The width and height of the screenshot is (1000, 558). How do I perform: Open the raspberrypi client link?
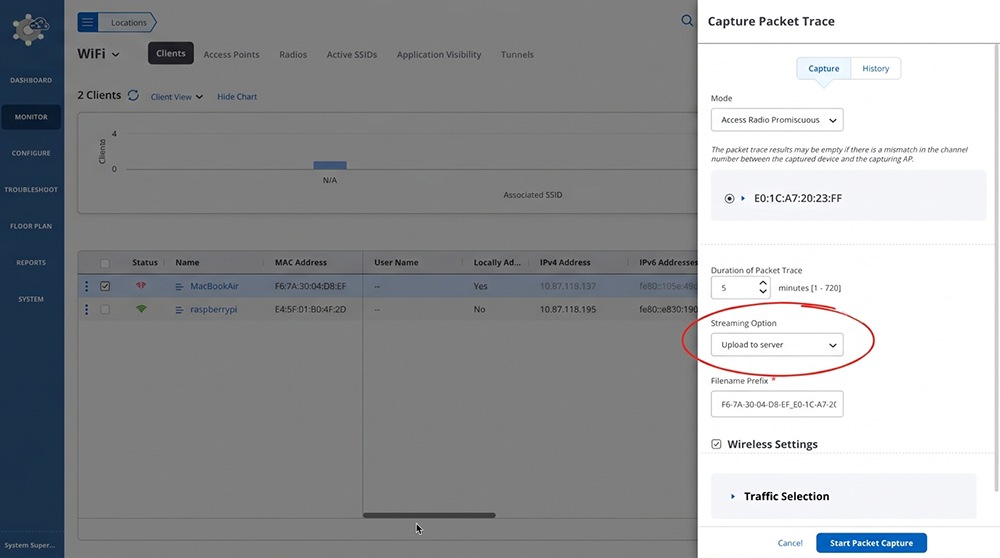(x=214, y=309)
